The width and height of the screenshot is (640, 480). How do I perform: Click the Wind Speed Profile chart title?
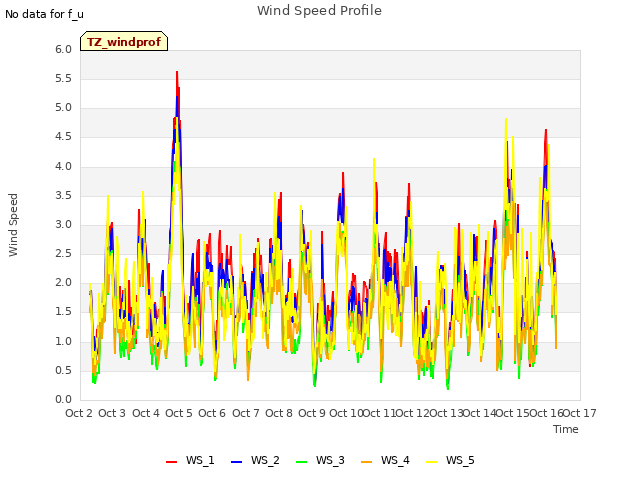[x=319, y=11]
